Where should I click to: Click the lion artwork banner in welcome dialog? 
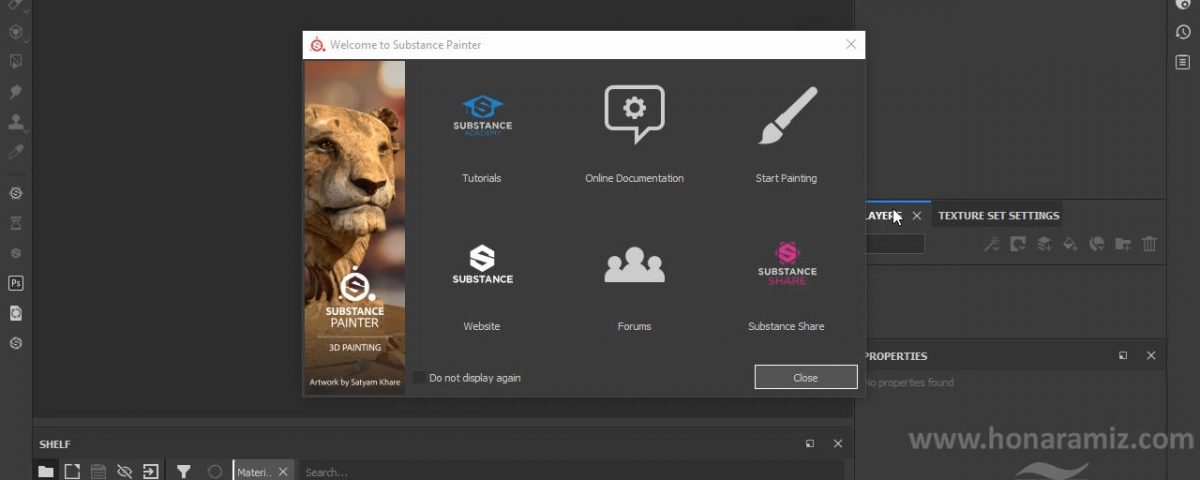355,227
